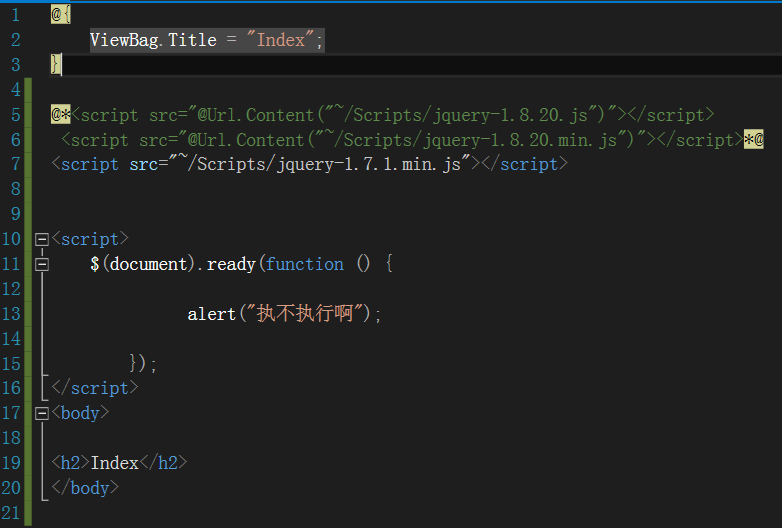782x528 pixels.
Task: Click the closing script tag on line 16
Action: [95, 388]
